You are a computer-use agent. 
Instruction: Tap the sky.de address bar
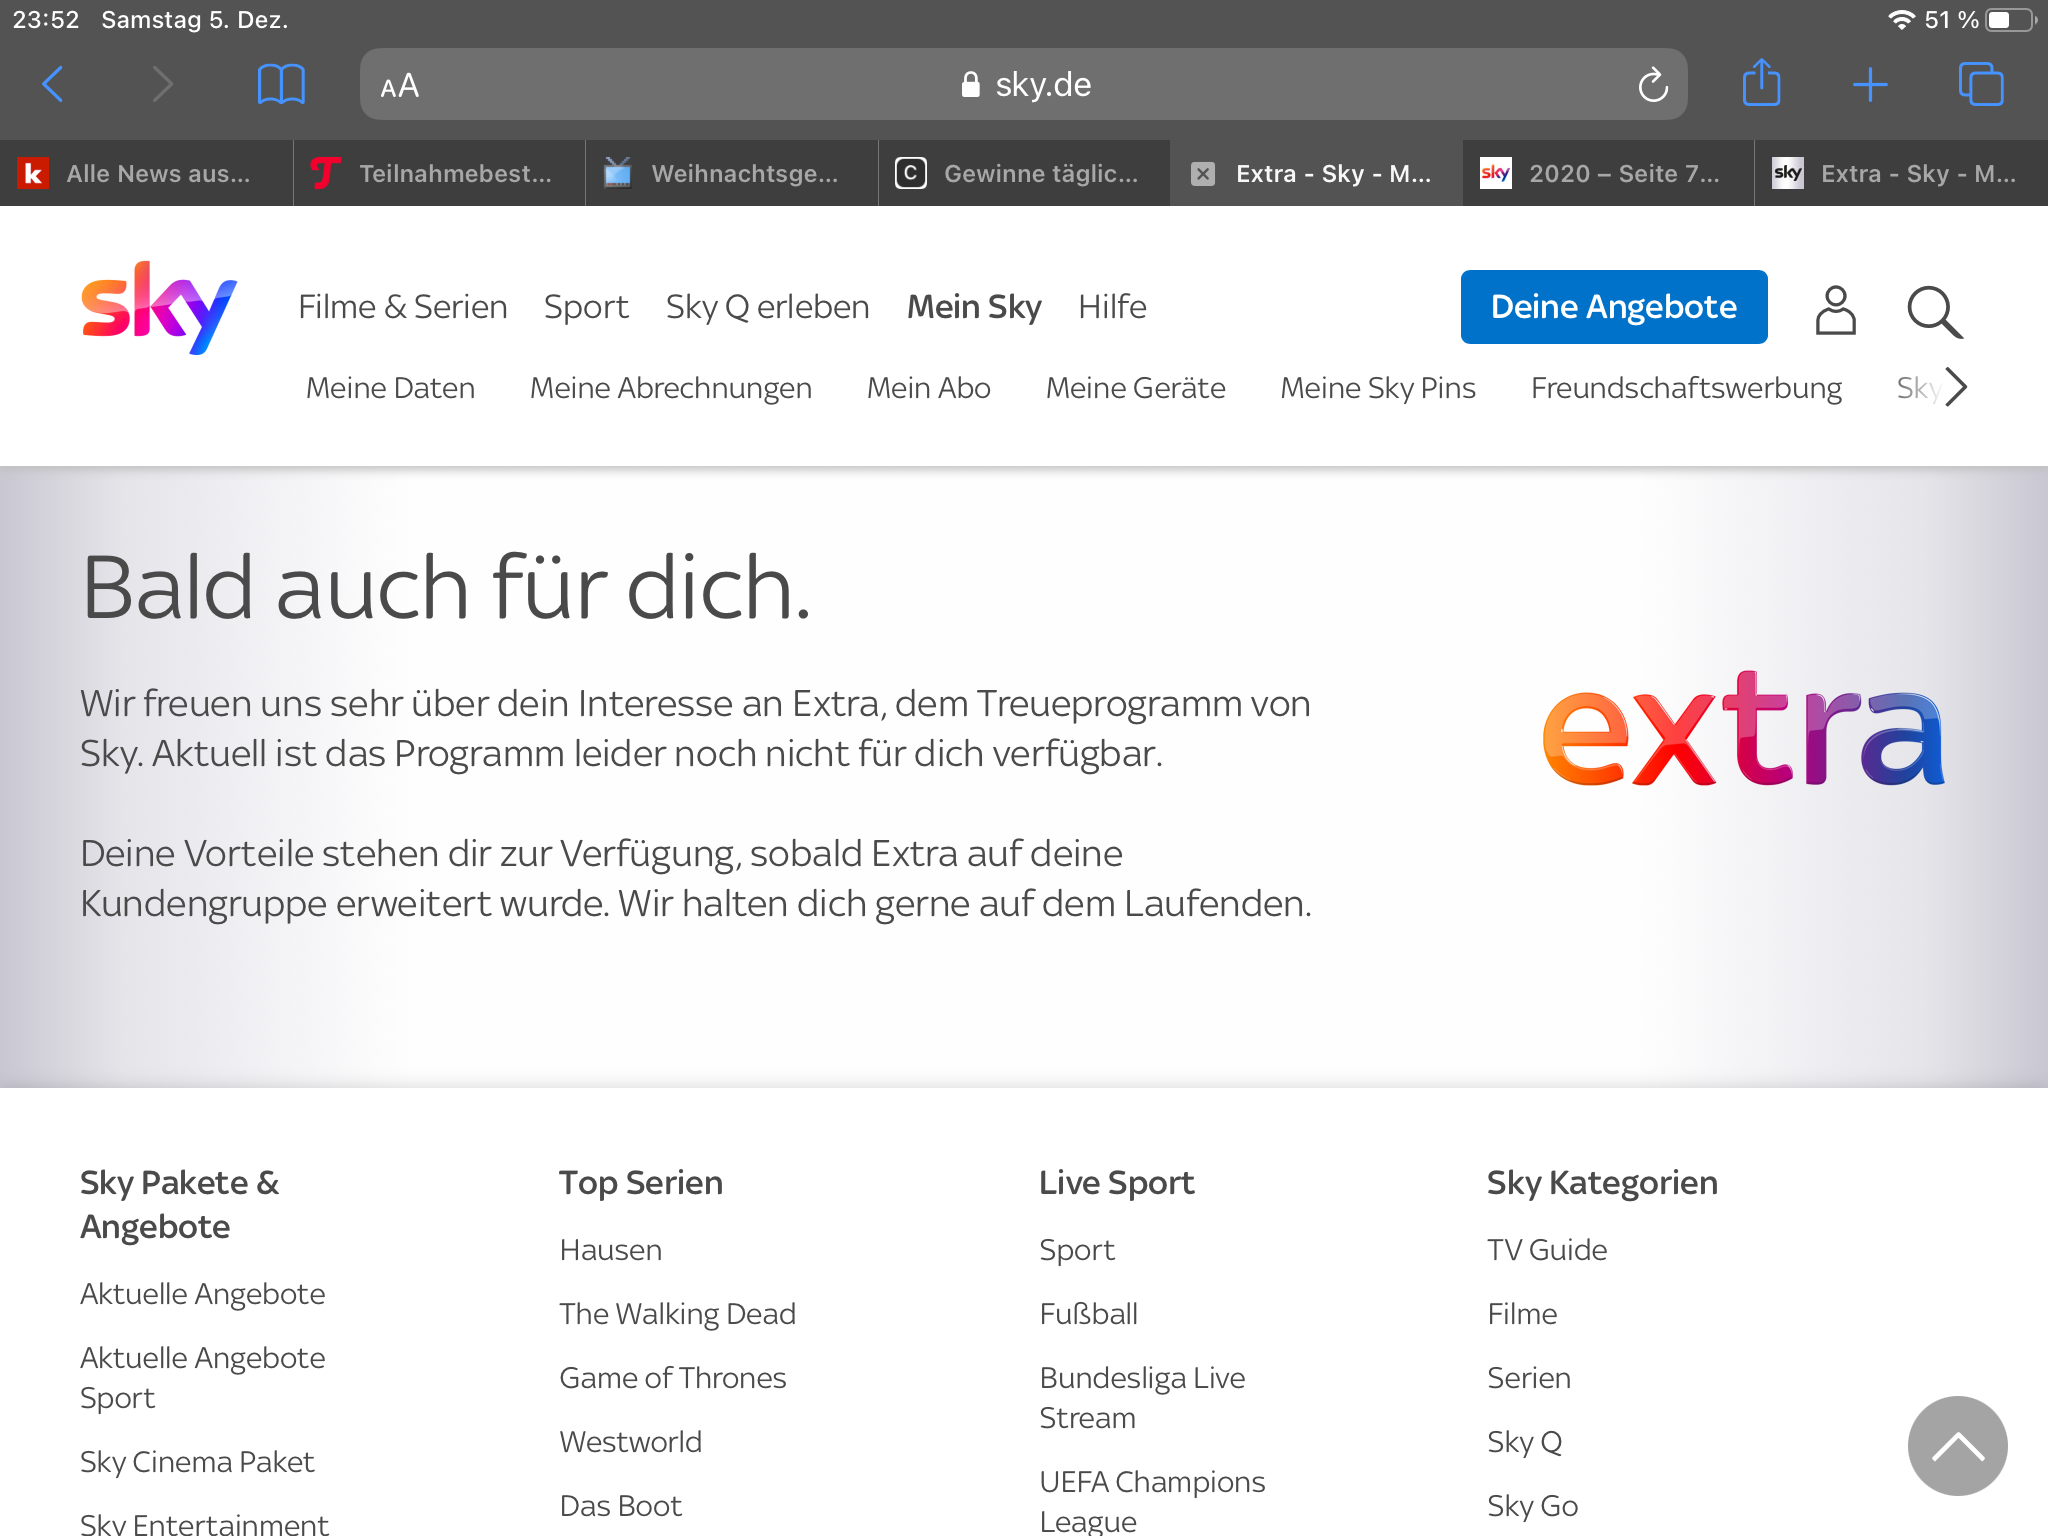click(1024, 85)
